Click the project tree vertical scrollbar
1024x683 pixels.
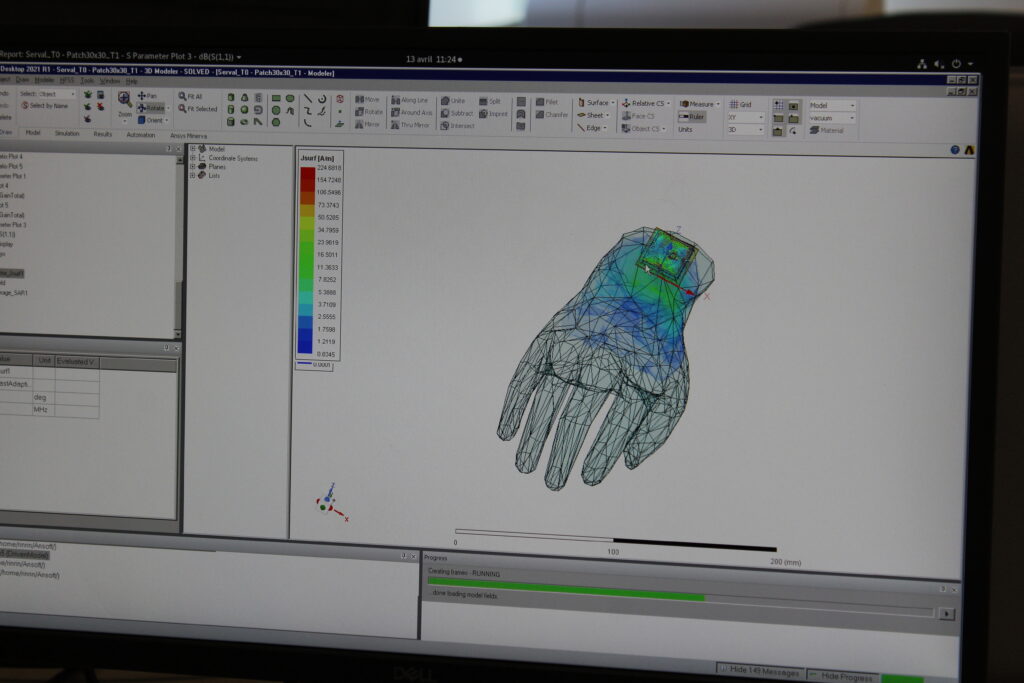click(178, 245)
